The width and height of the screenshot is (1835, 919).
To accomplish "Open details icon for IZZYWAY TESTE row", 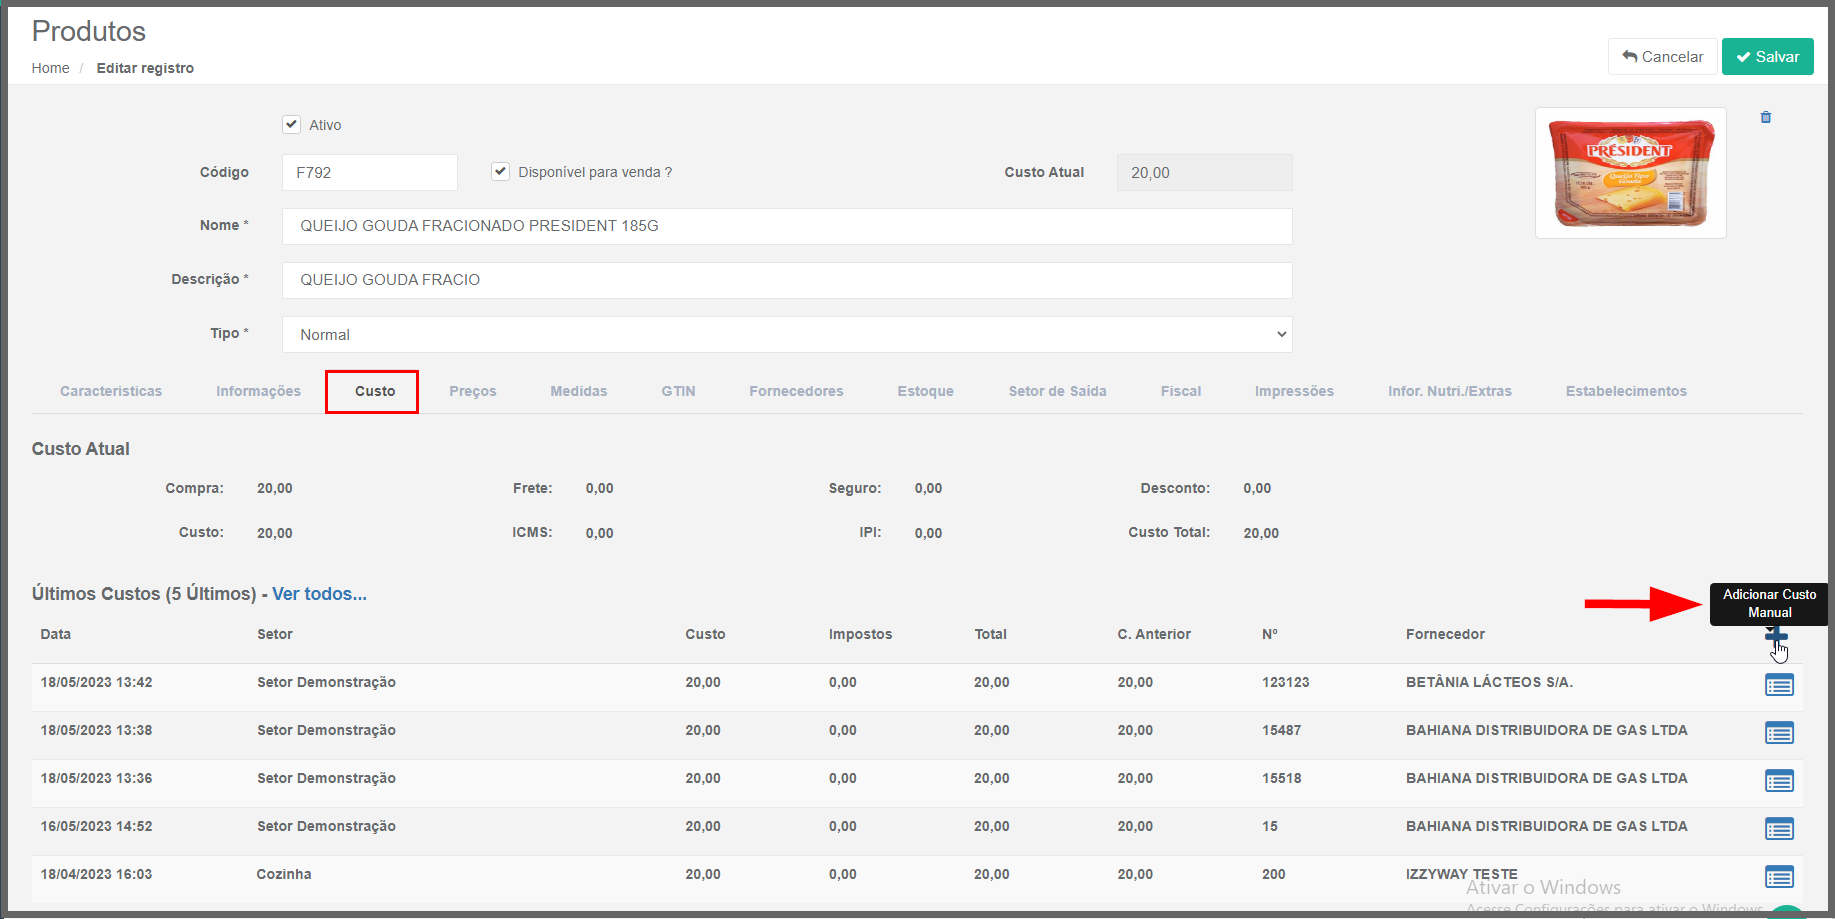I will 1778,877.
